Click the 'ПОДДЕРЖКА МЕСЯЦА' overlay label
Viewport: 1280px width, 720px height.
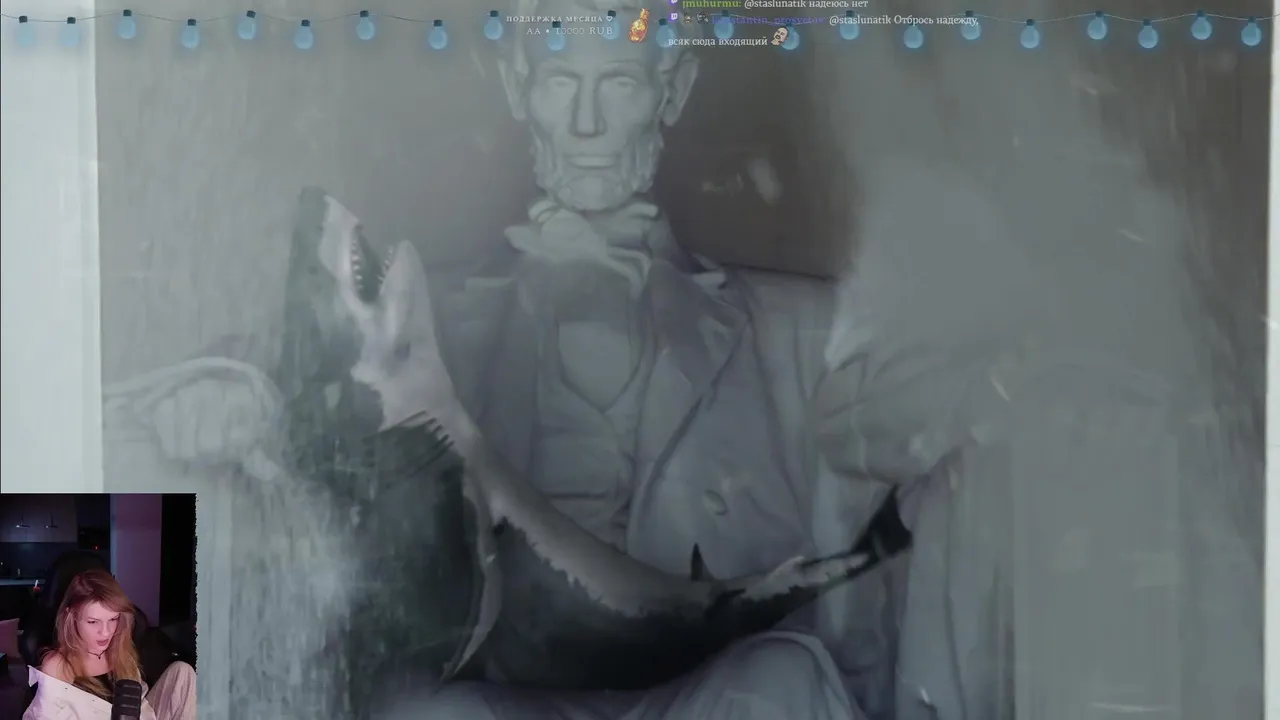click(560, 19)
